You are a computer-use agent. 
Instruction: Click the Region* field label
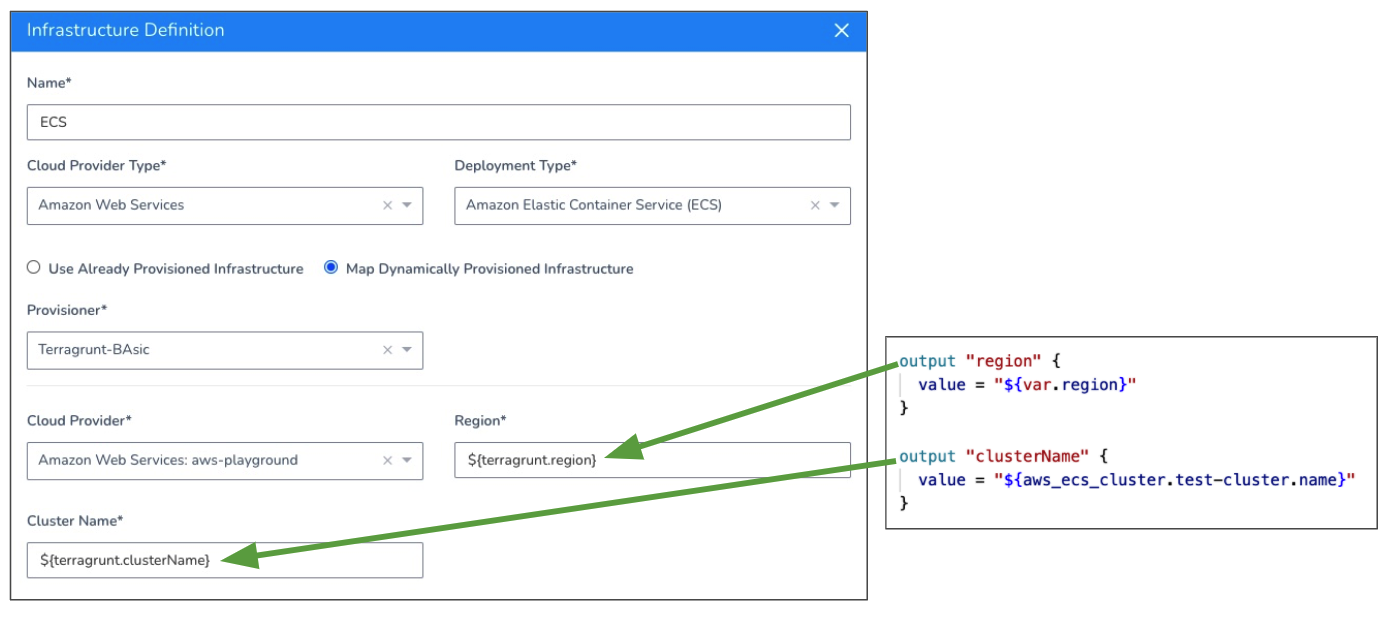pyautogui.click(x=481, y=420)
